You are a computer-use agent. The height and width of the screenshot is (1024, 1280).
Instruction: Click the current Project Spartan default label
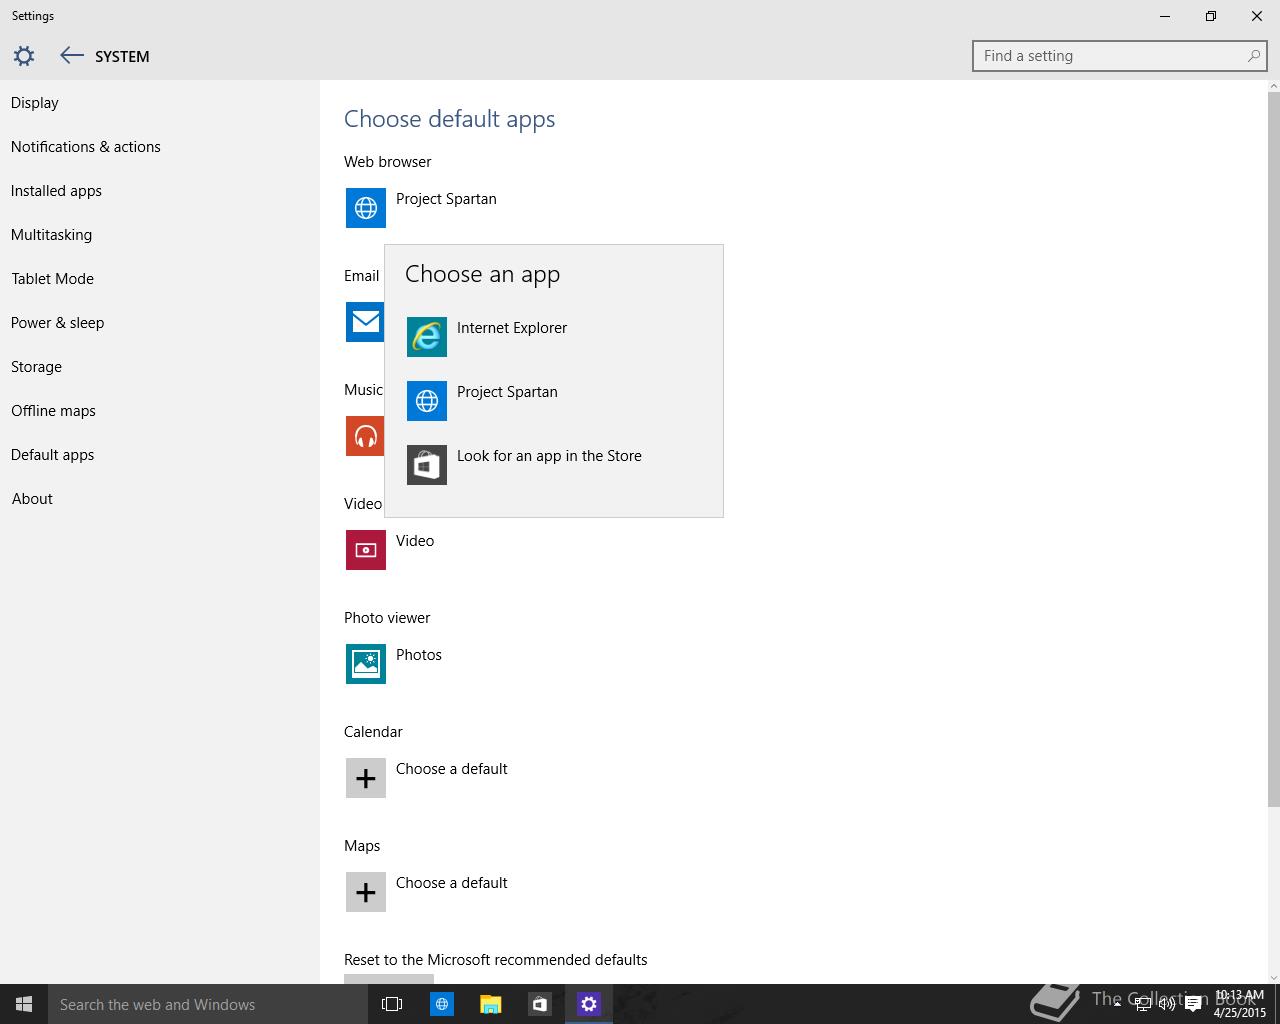(x=446, y=199)
